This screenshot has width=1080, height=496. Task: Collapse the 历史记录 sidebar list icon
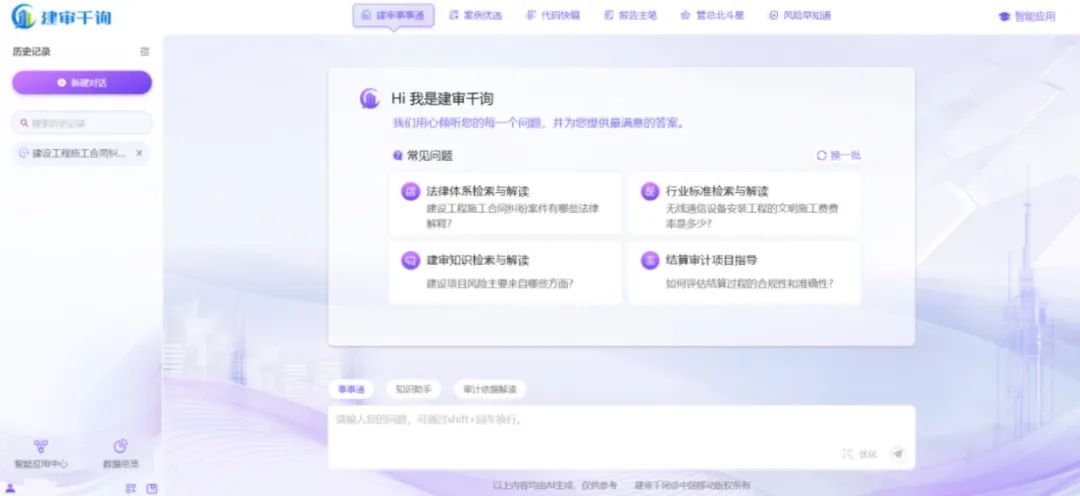tap(145, 52)
